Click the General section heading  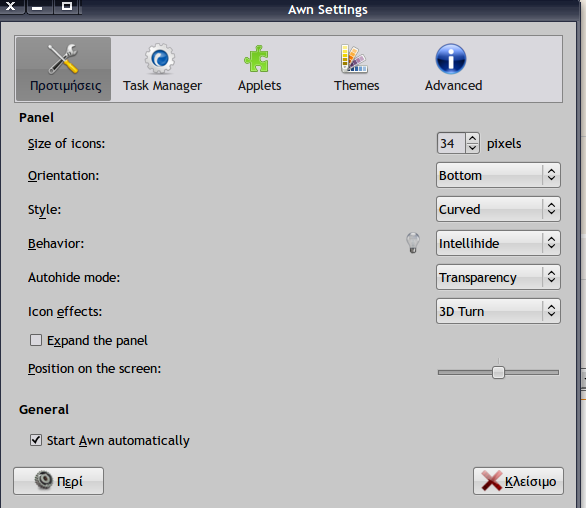pyautogui.click(x=44, y=409)
